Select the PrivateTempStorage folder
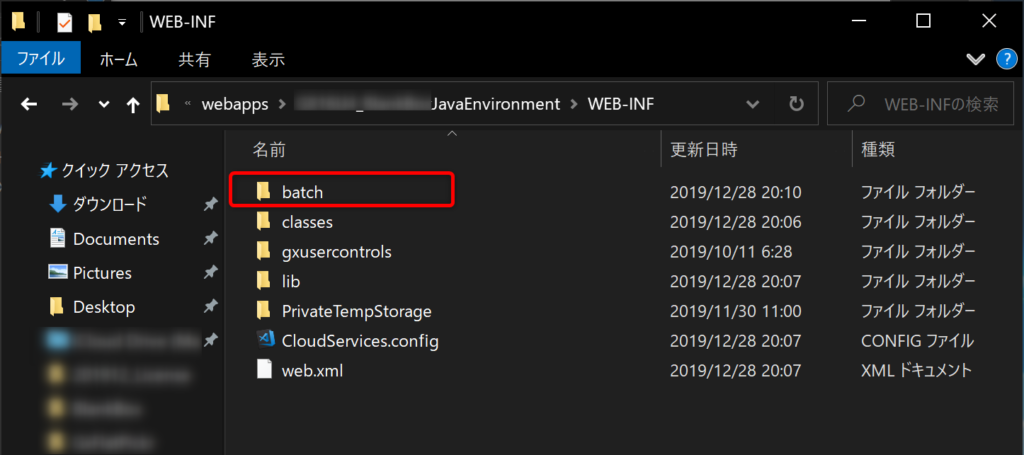 (357, 311)
